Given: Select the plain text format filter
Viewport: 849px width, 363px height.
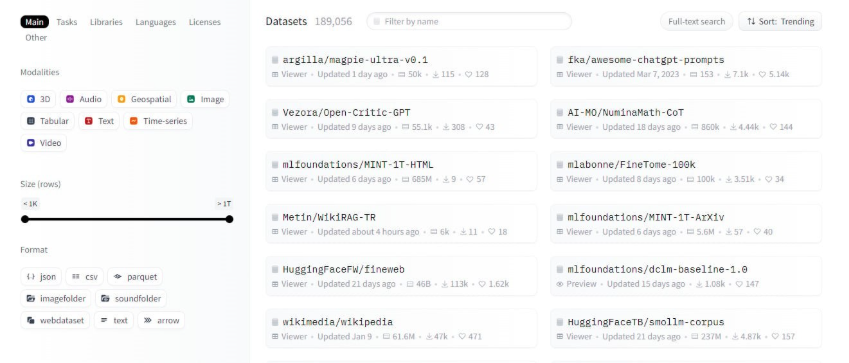Looking at the screenshot, I should (114, 320).
